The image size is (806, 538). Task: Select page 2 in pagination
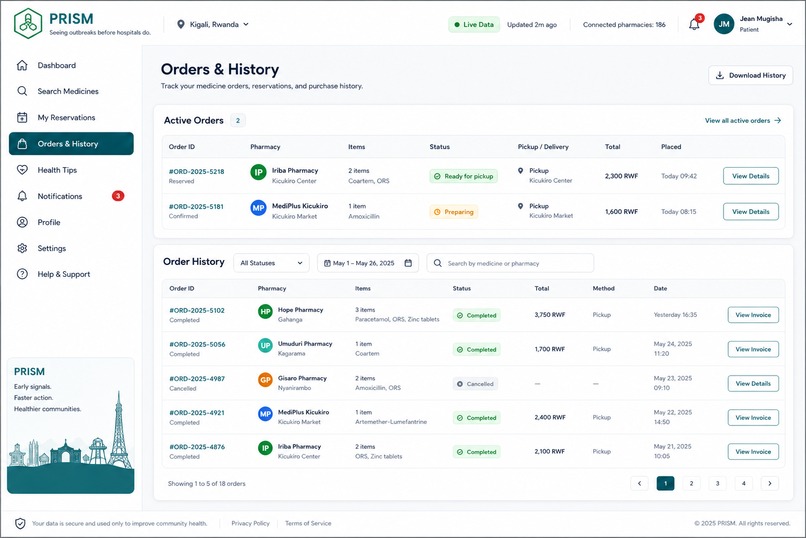(x=691, y=483)
